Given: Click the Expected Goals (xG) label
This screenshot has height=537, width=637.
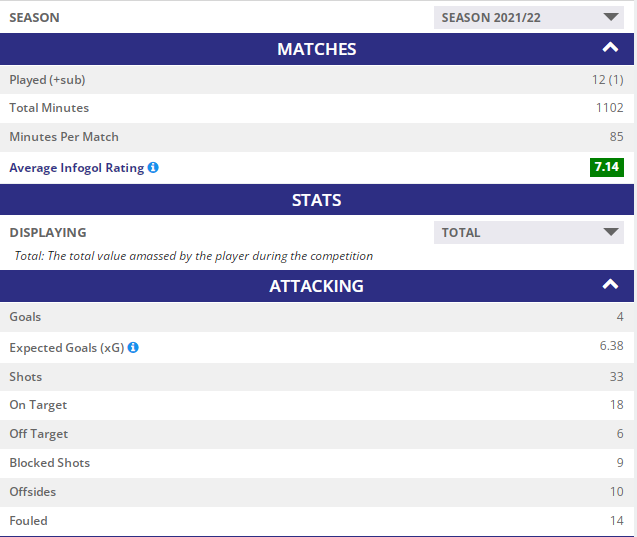Looking at the screenshot, I should [x=67, y=348].
